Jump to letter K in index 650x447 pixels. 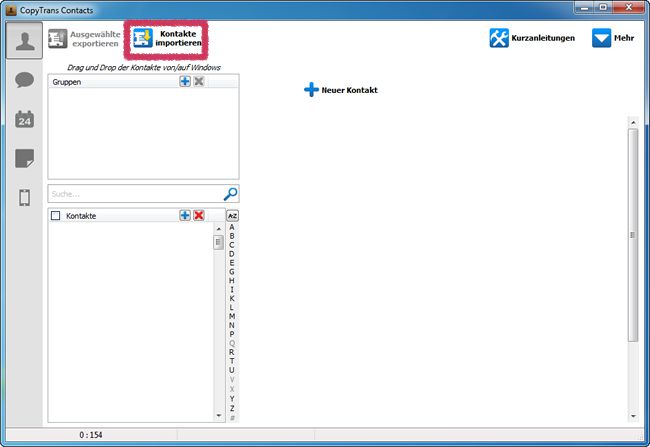(232, 298)
